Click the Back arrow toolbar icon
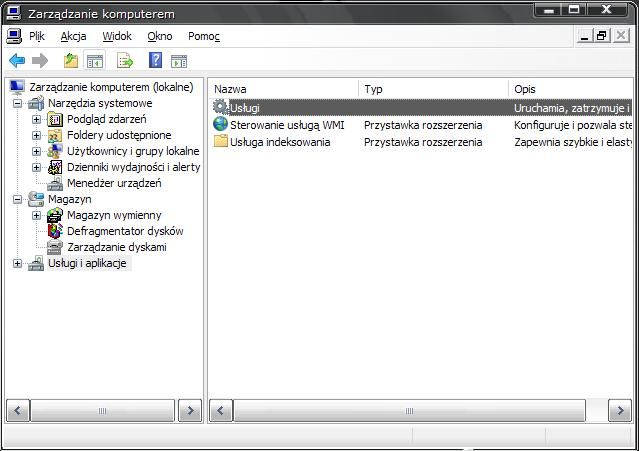The width and height of the screenshot is (639, 451). click(17, 61)
